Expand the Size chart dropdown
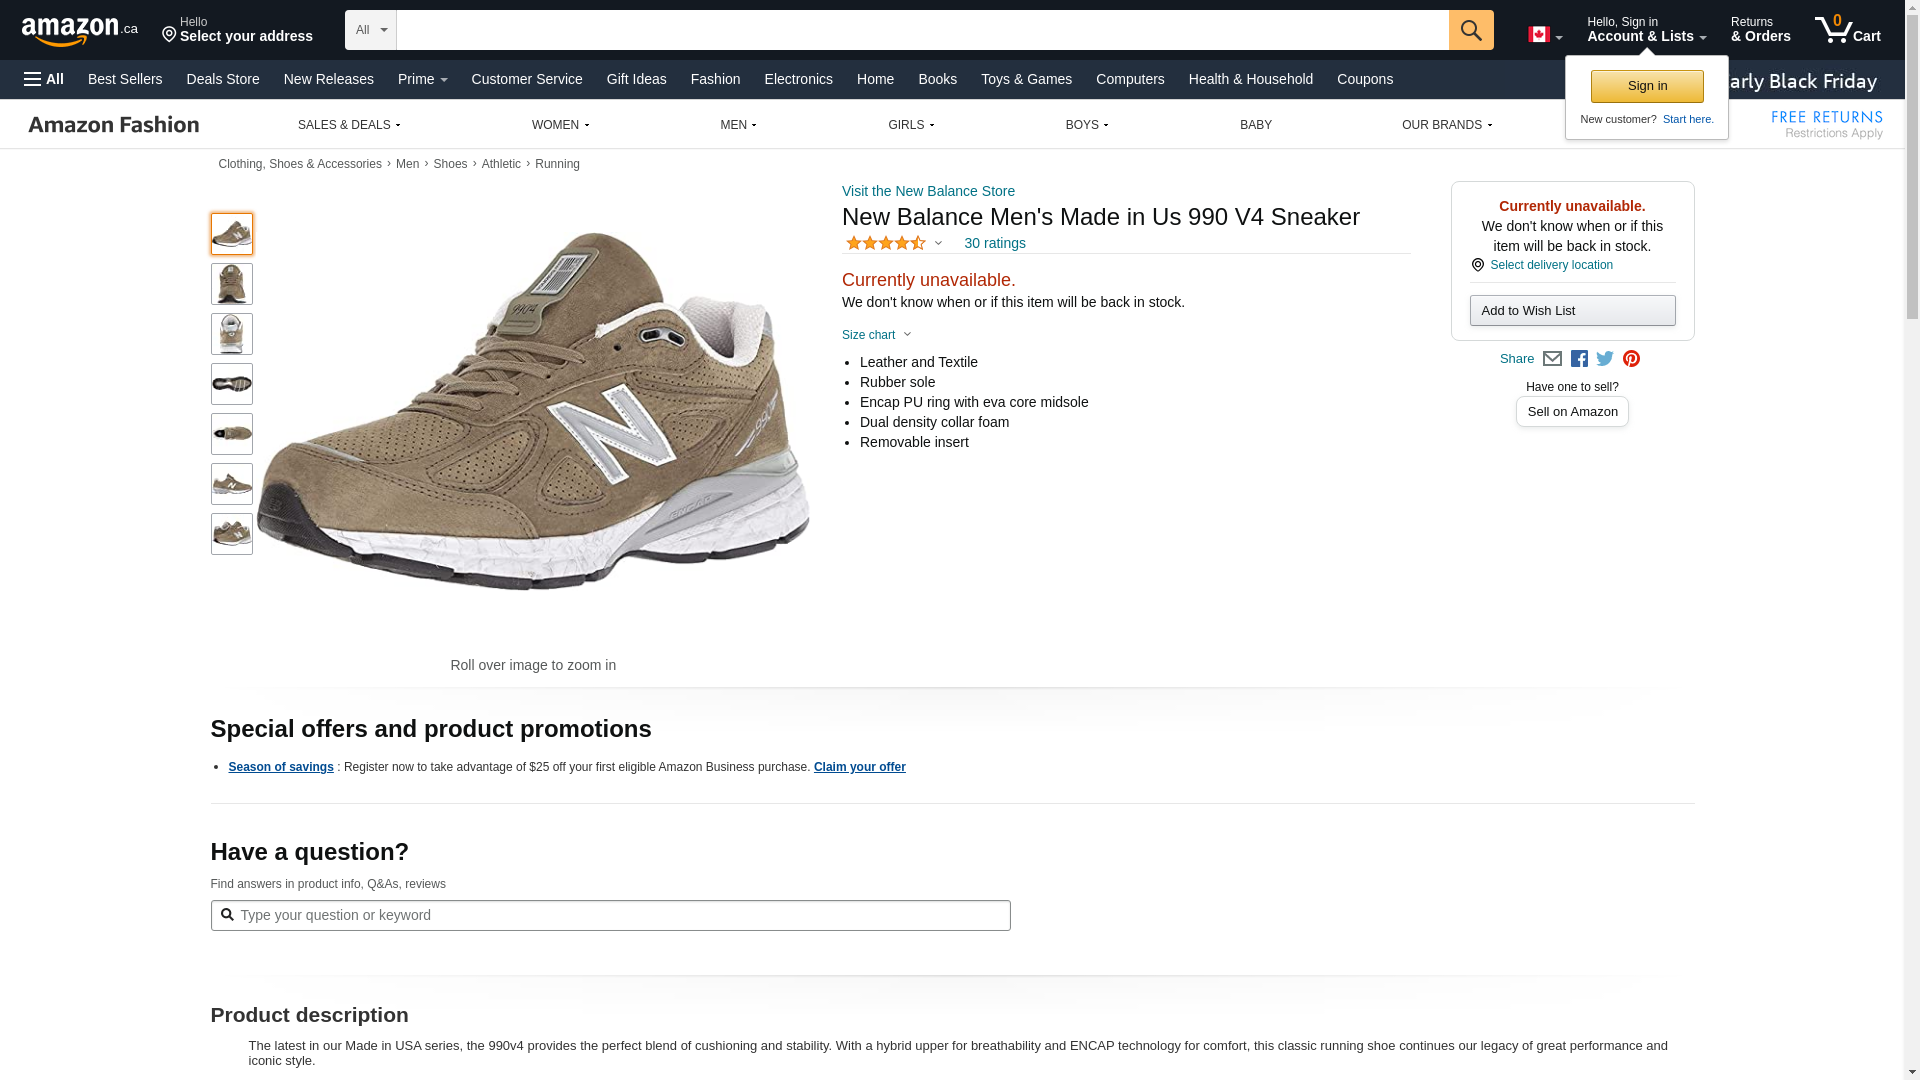 coord(876,335)
